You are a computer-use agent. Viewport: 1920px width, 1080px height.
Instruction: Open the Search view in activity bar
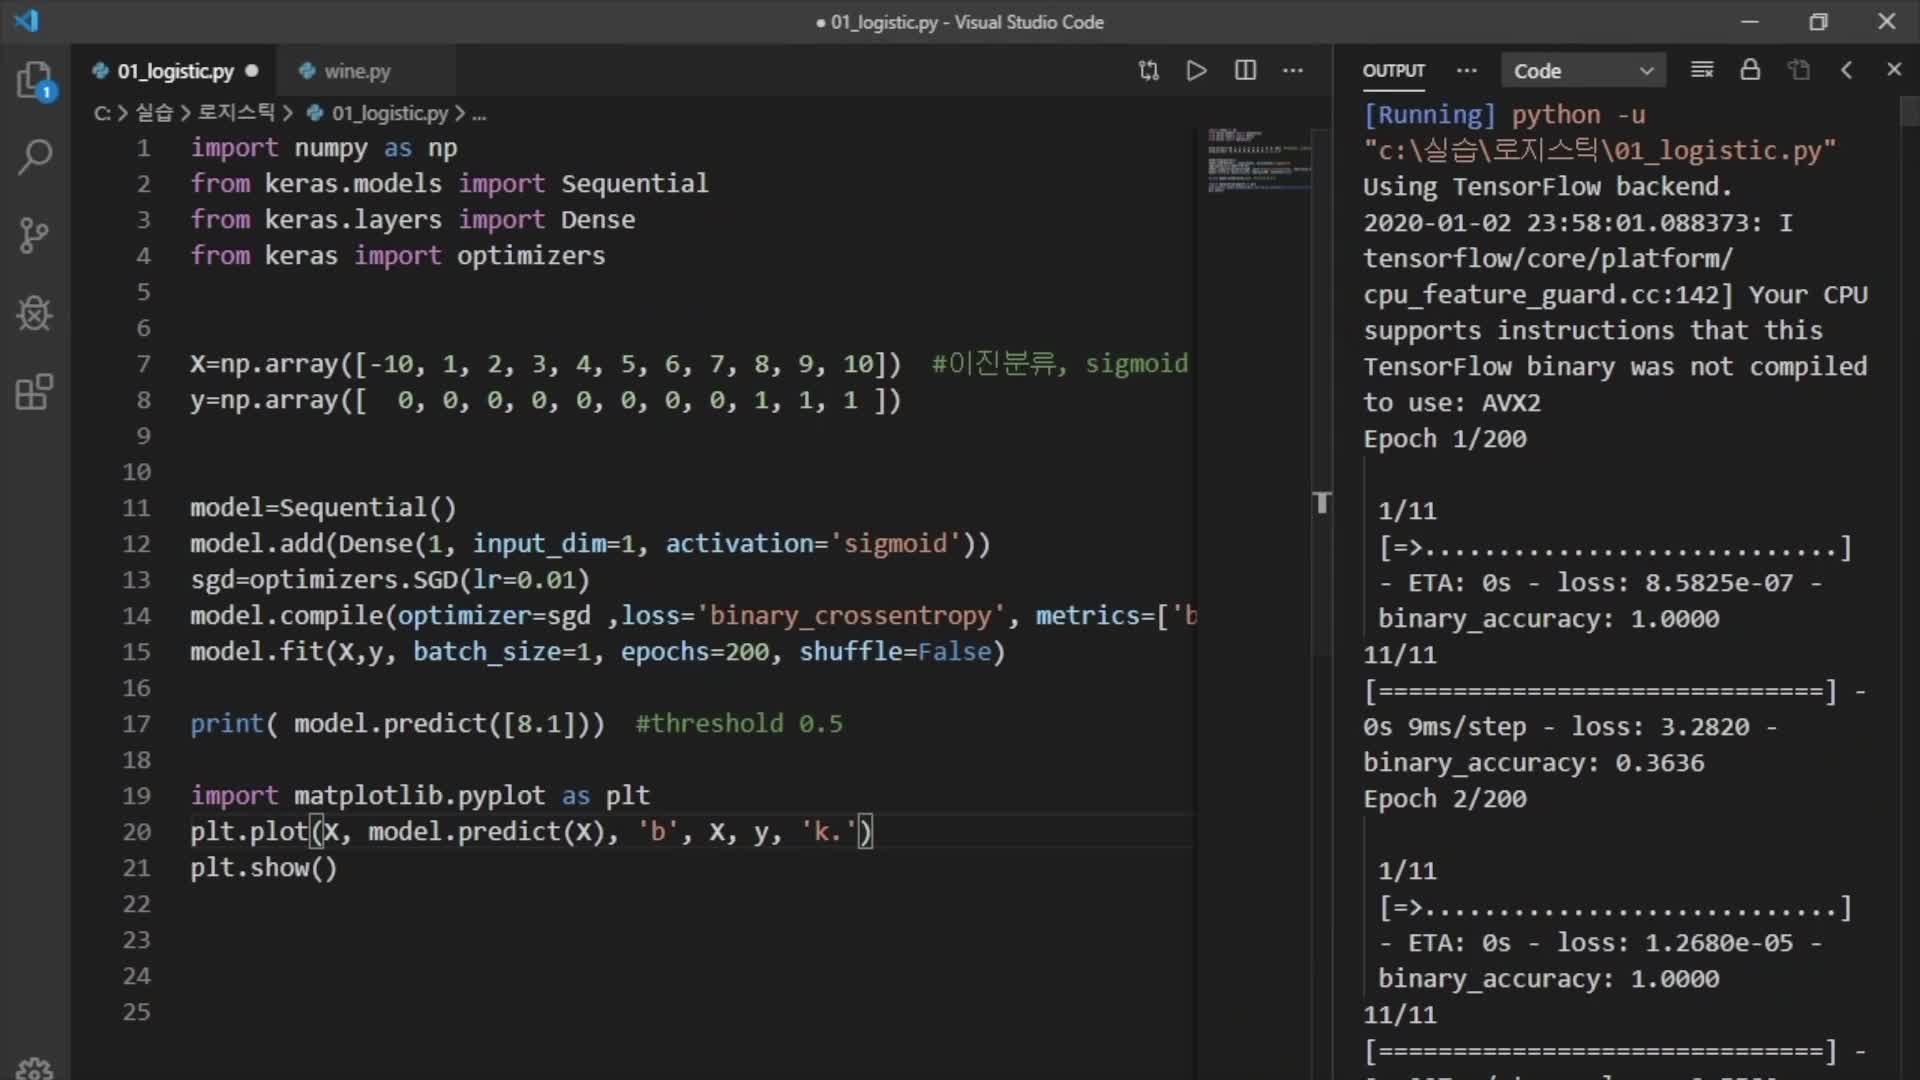pyautogui.click(x=35, y=157)
